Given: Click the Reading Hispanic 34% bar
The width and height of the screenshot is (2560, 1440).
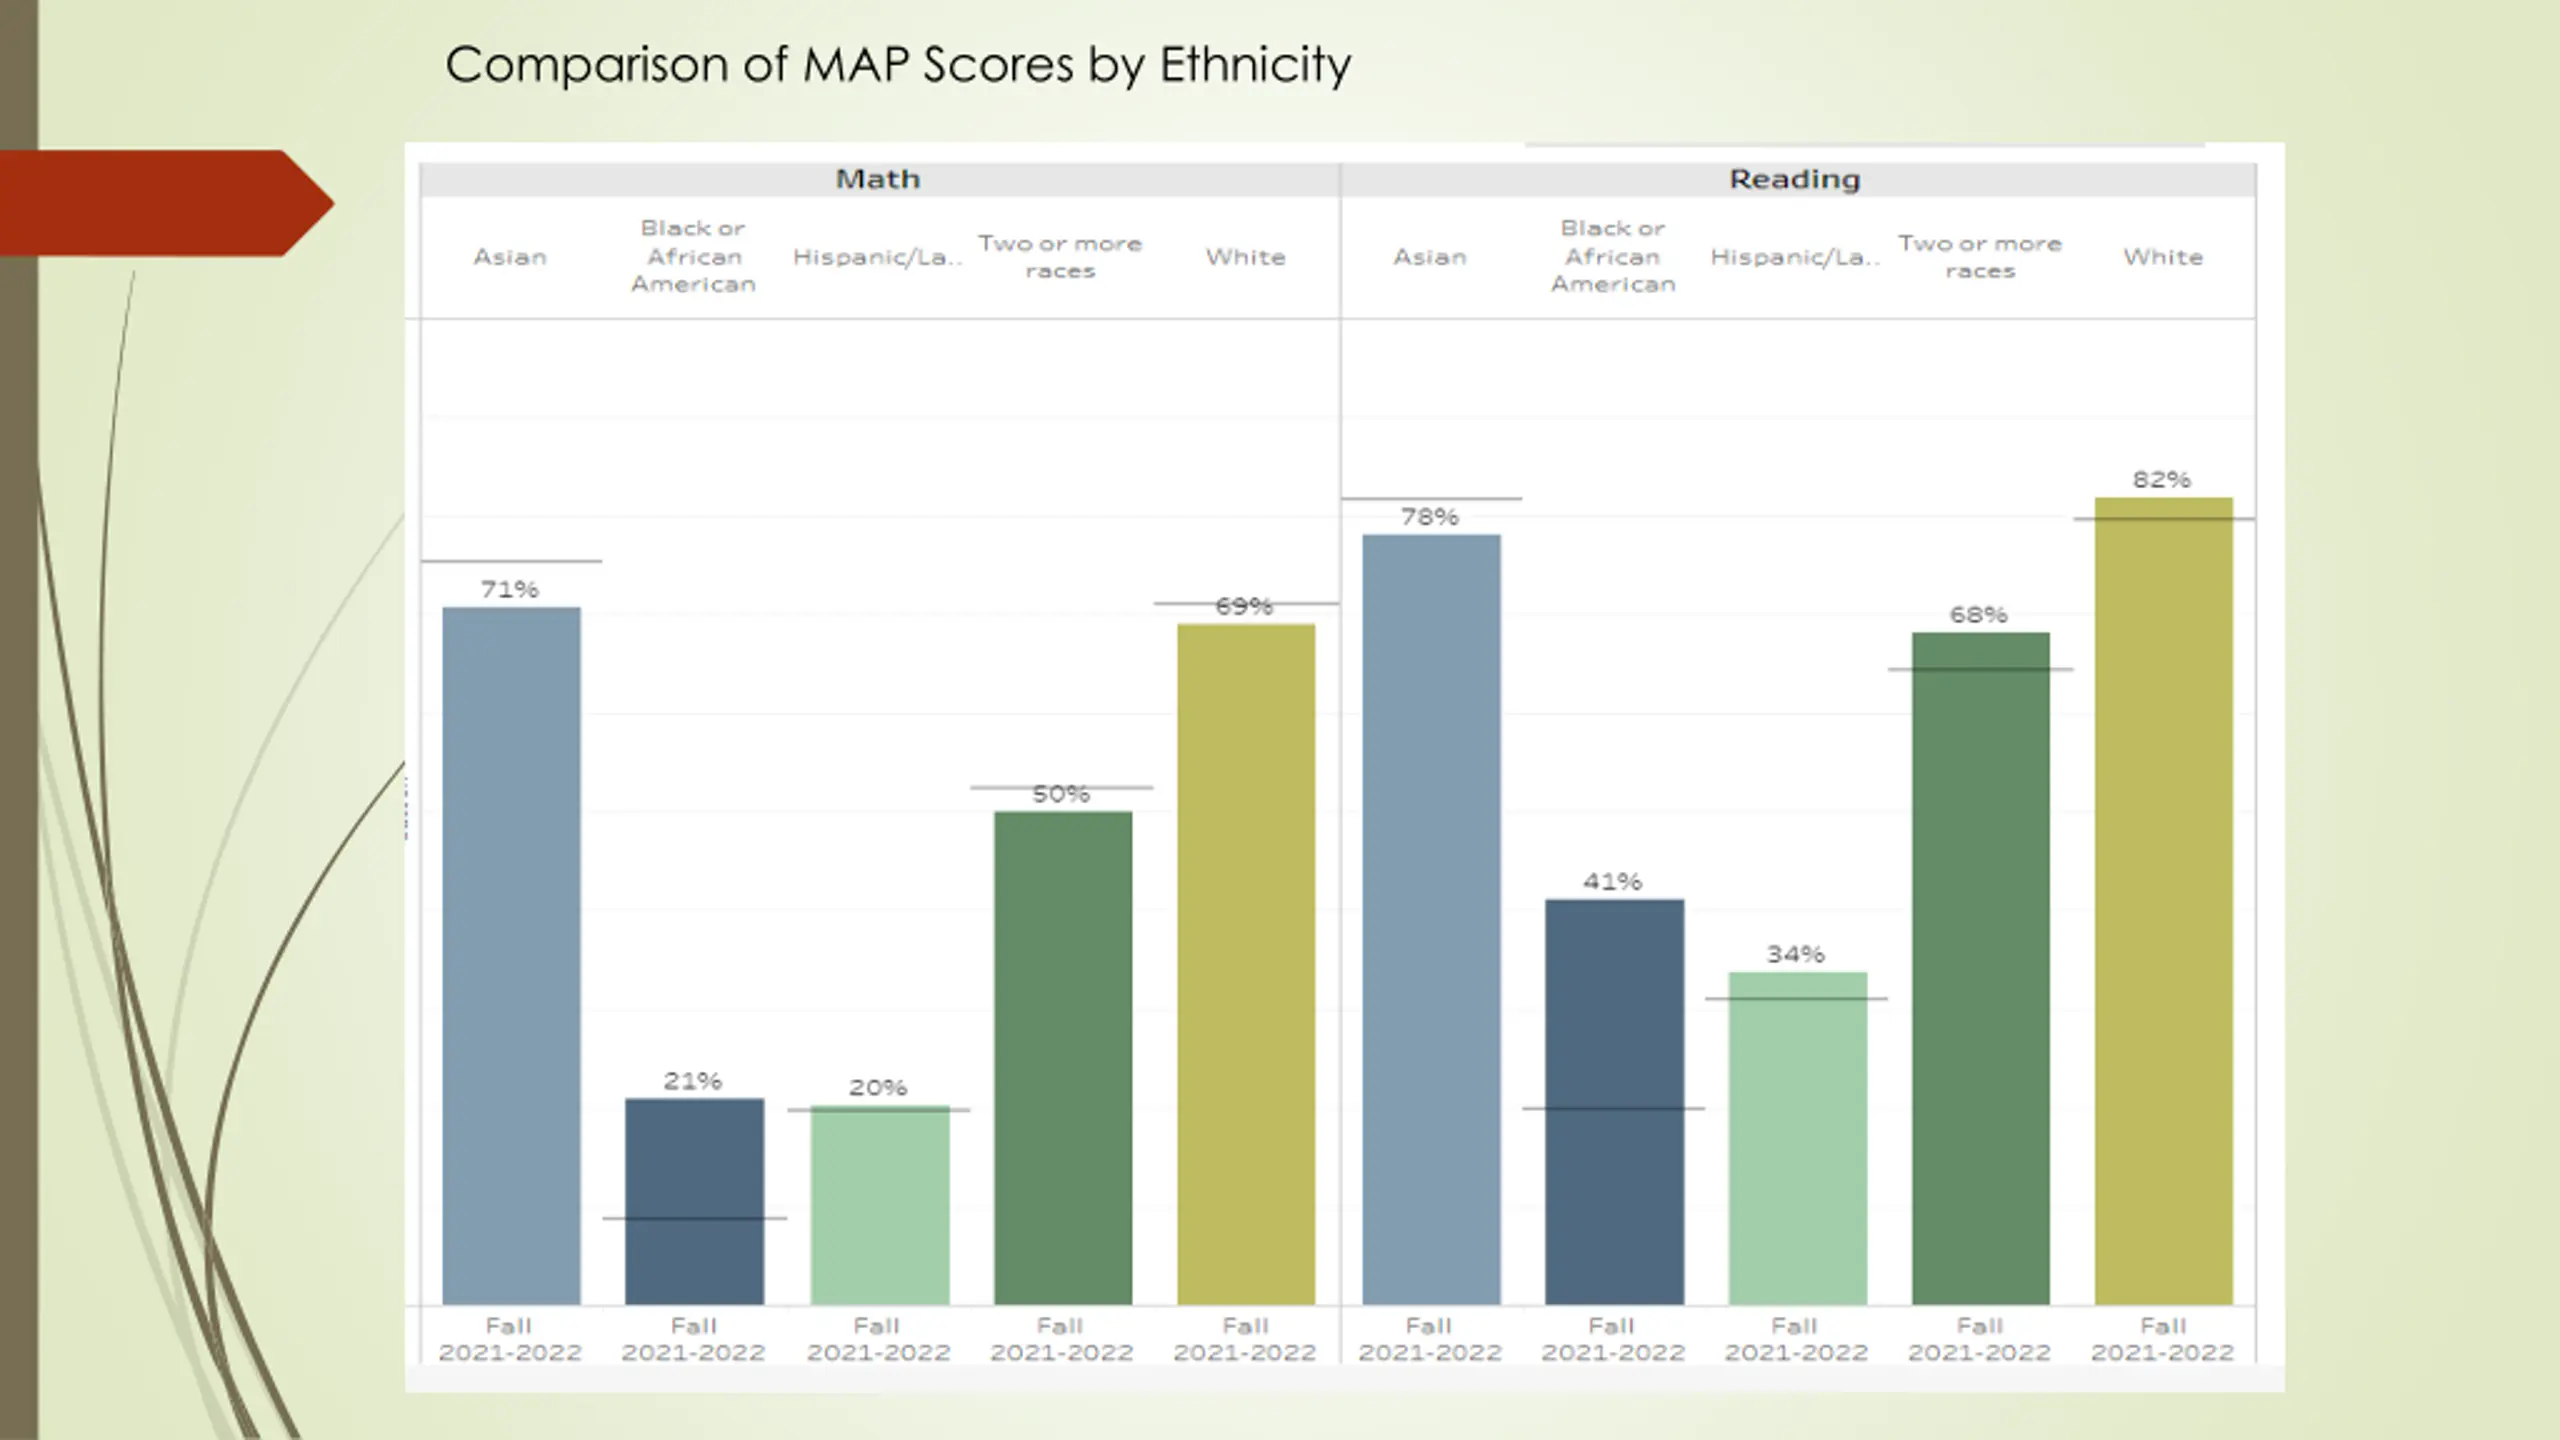Looking at the screenshot, I should click(1797, 1138).
